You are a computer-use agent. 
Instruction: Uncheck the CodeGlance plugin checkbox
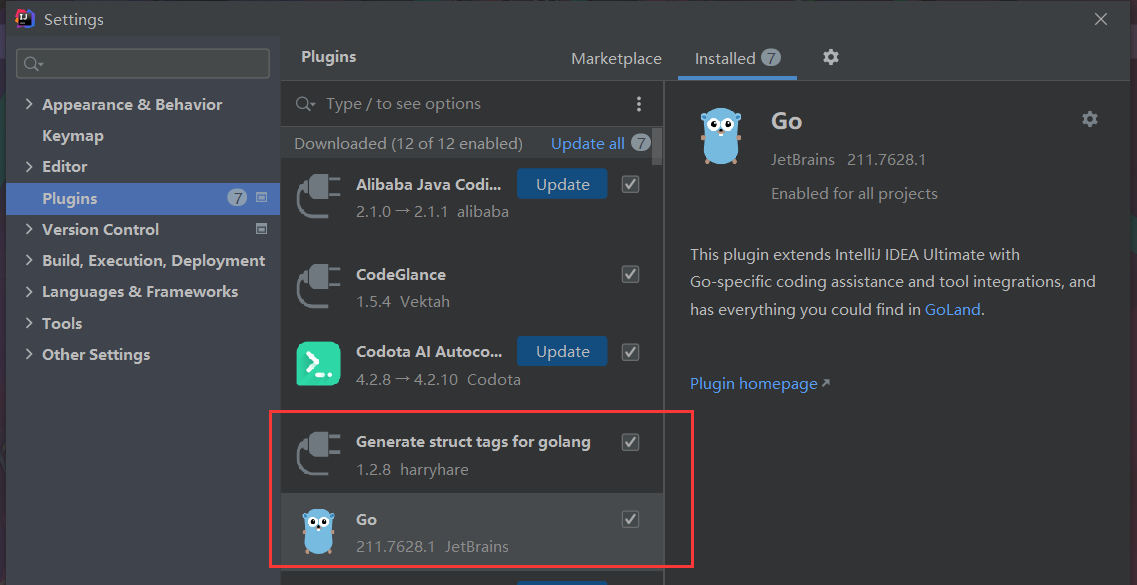(x=631, y=275)
